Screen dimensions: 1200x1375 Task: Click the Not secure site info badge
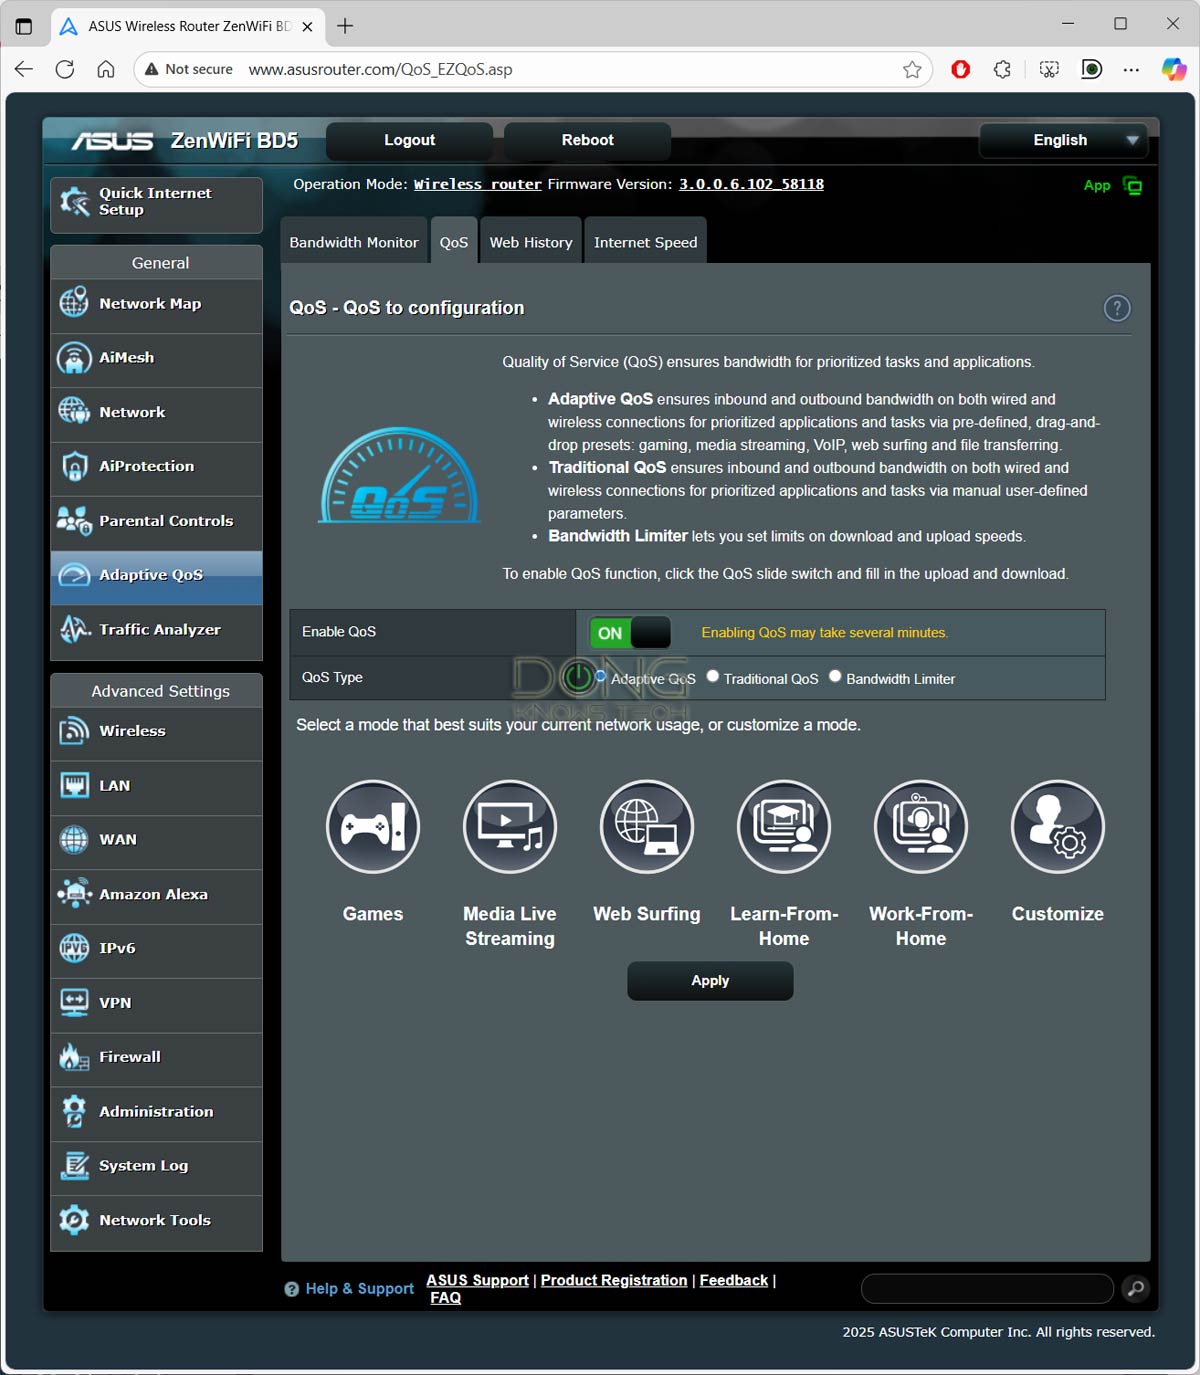189,69
